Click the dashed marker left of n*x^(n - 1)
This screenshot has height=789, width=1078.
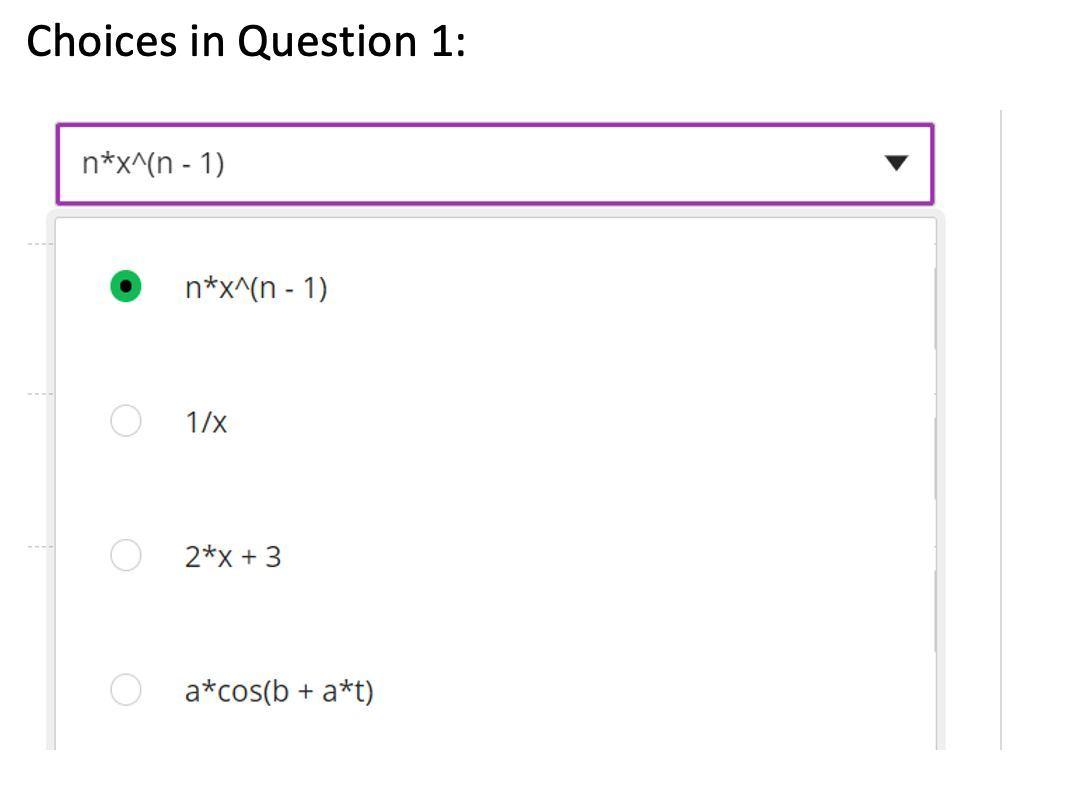[35, 242]
